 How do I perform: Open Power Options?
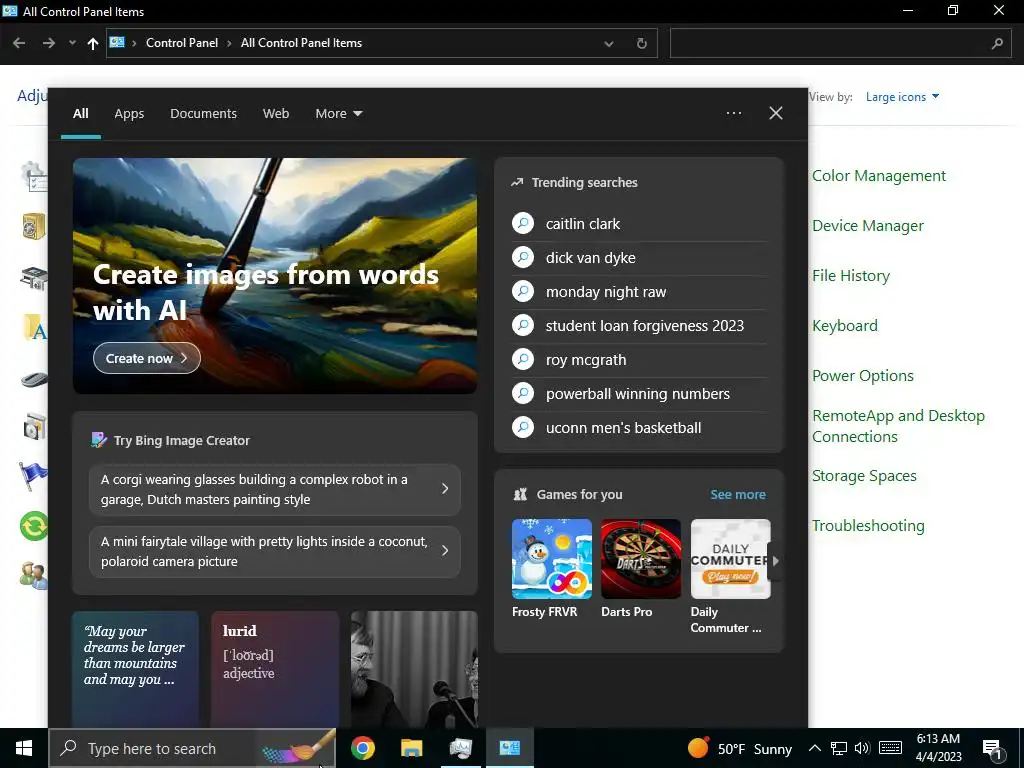[x=862, y=376]
